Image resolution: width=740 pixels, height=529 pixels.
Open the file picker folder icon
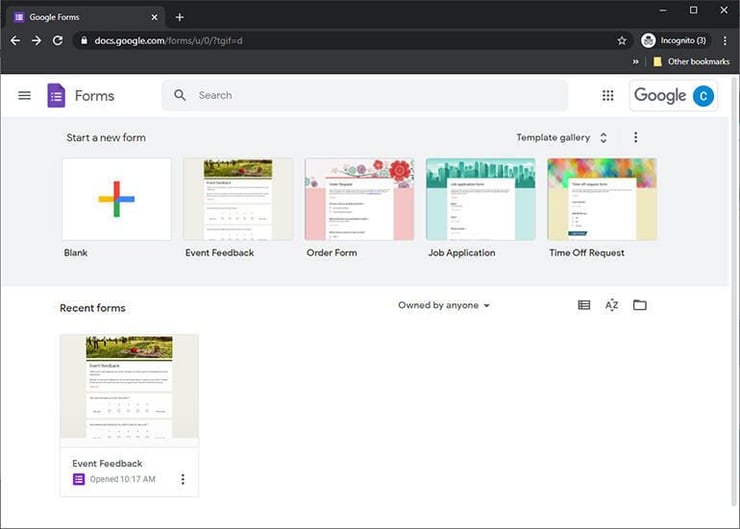click(640, 305)
